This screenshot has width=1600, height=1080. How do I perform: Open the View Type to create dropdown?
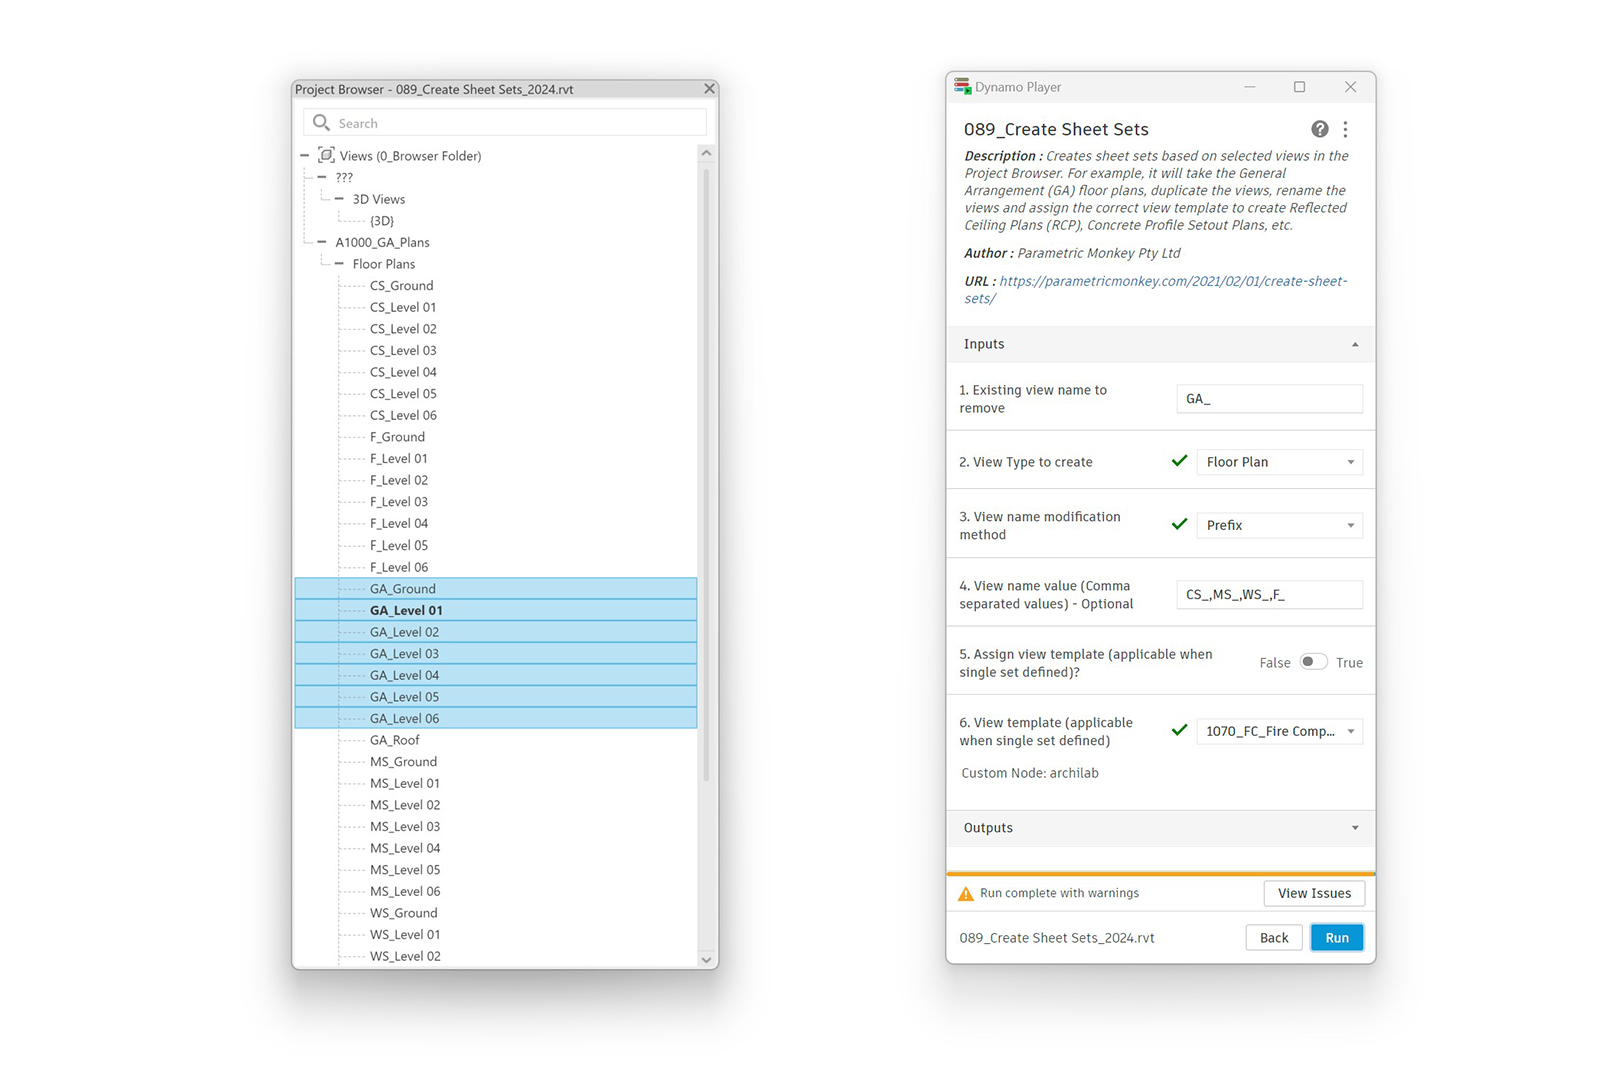(x=1279, y=462)
